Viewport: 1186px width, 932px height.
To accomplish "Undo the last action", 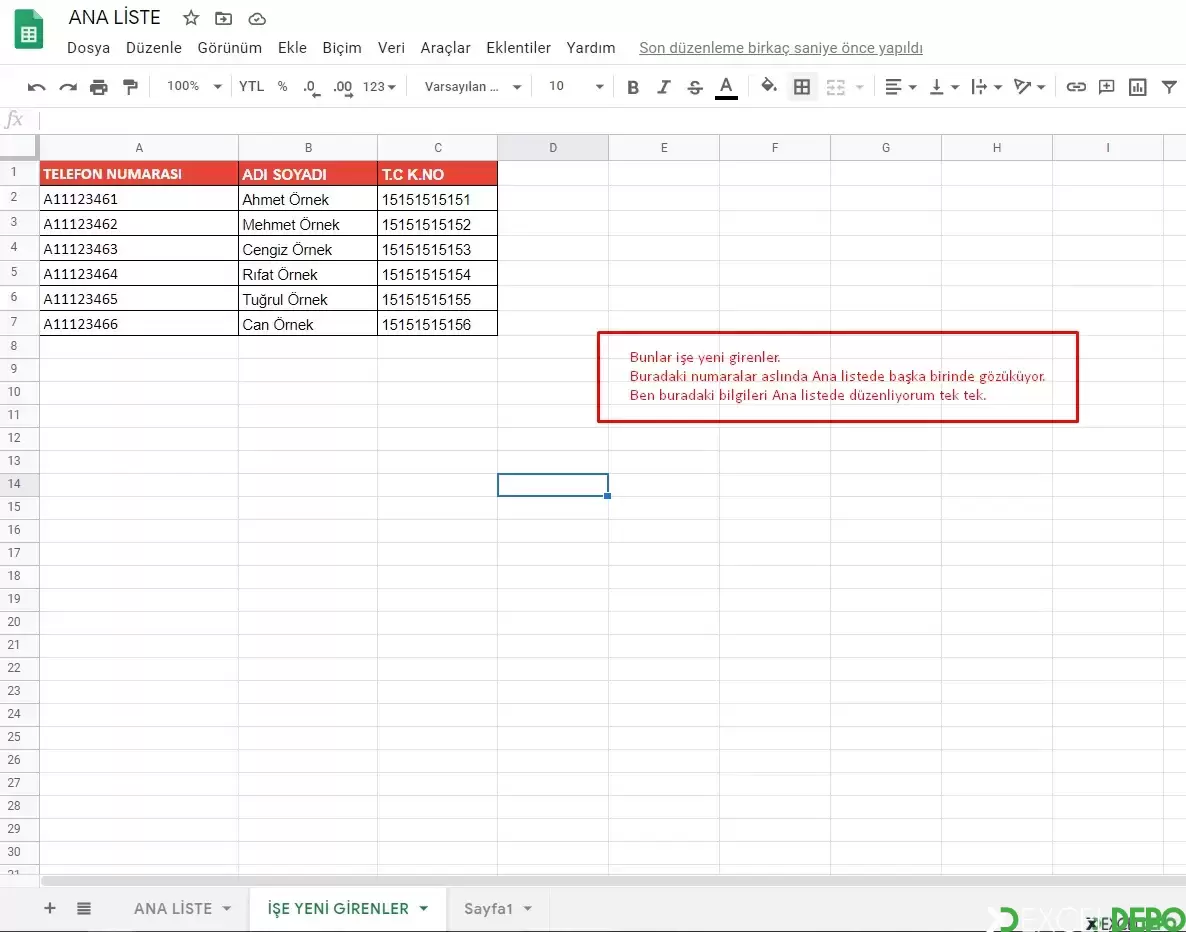I will click(36, 87).
